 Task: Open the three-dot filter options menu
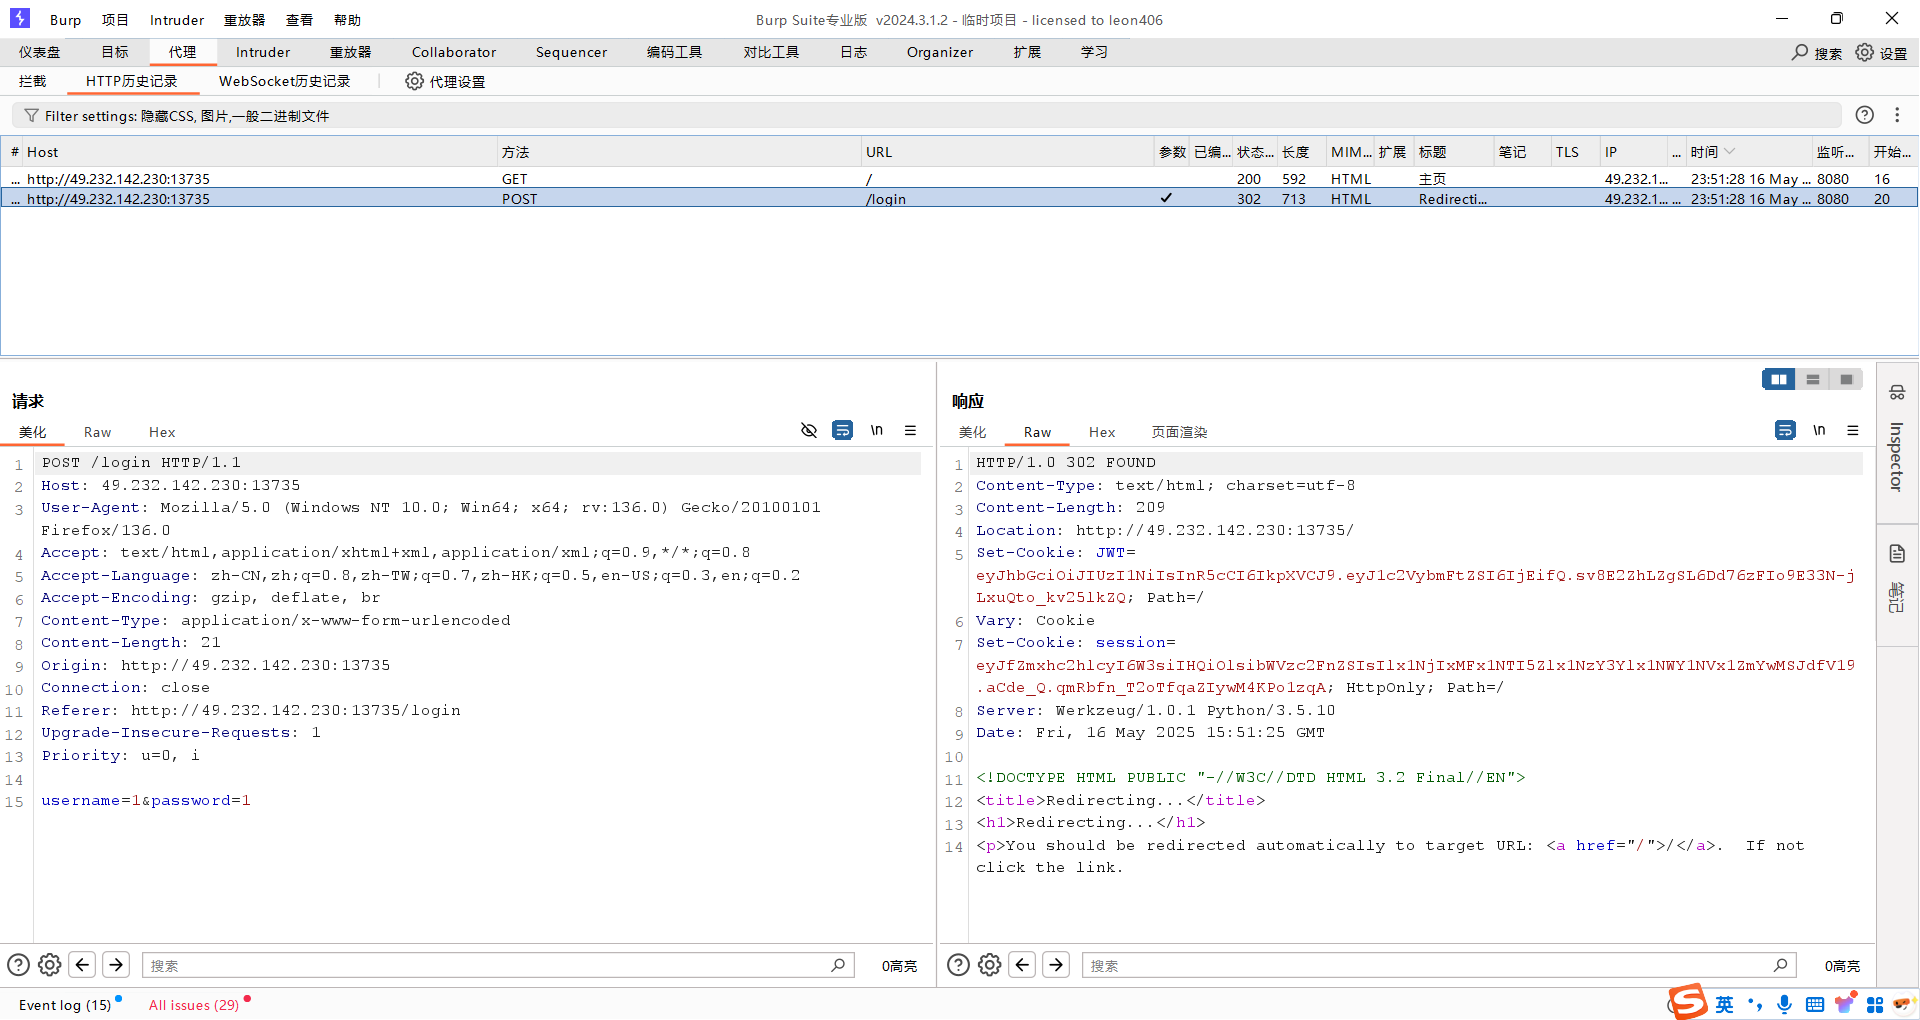pos(1897,115)
